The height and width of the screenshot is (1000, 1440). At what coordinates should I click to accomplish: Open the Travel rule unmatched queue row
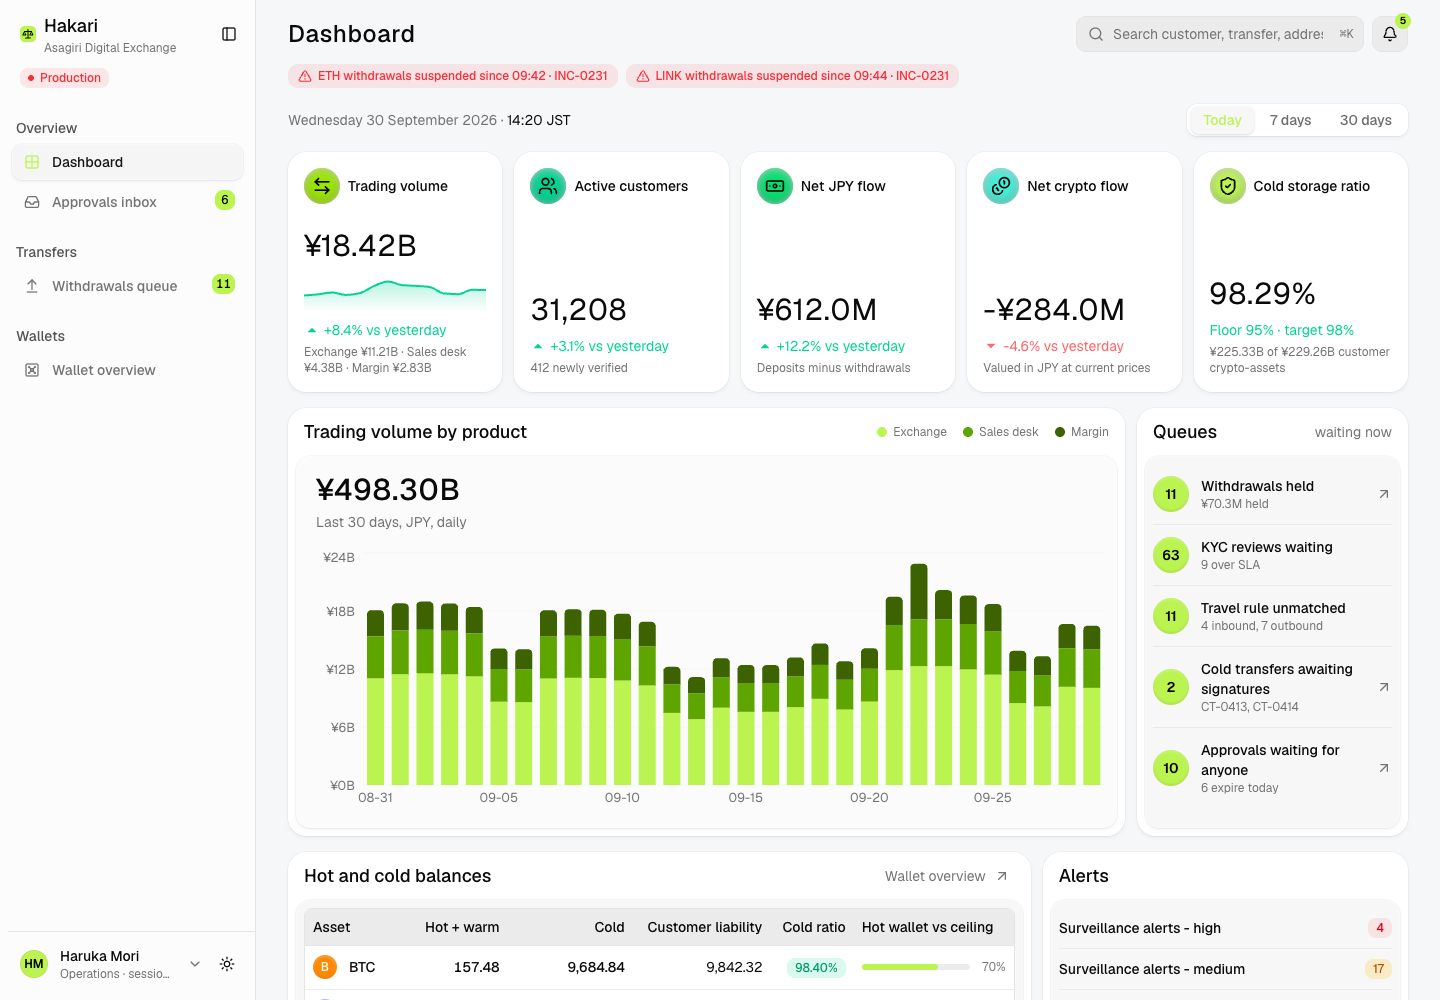[1272, 616]
